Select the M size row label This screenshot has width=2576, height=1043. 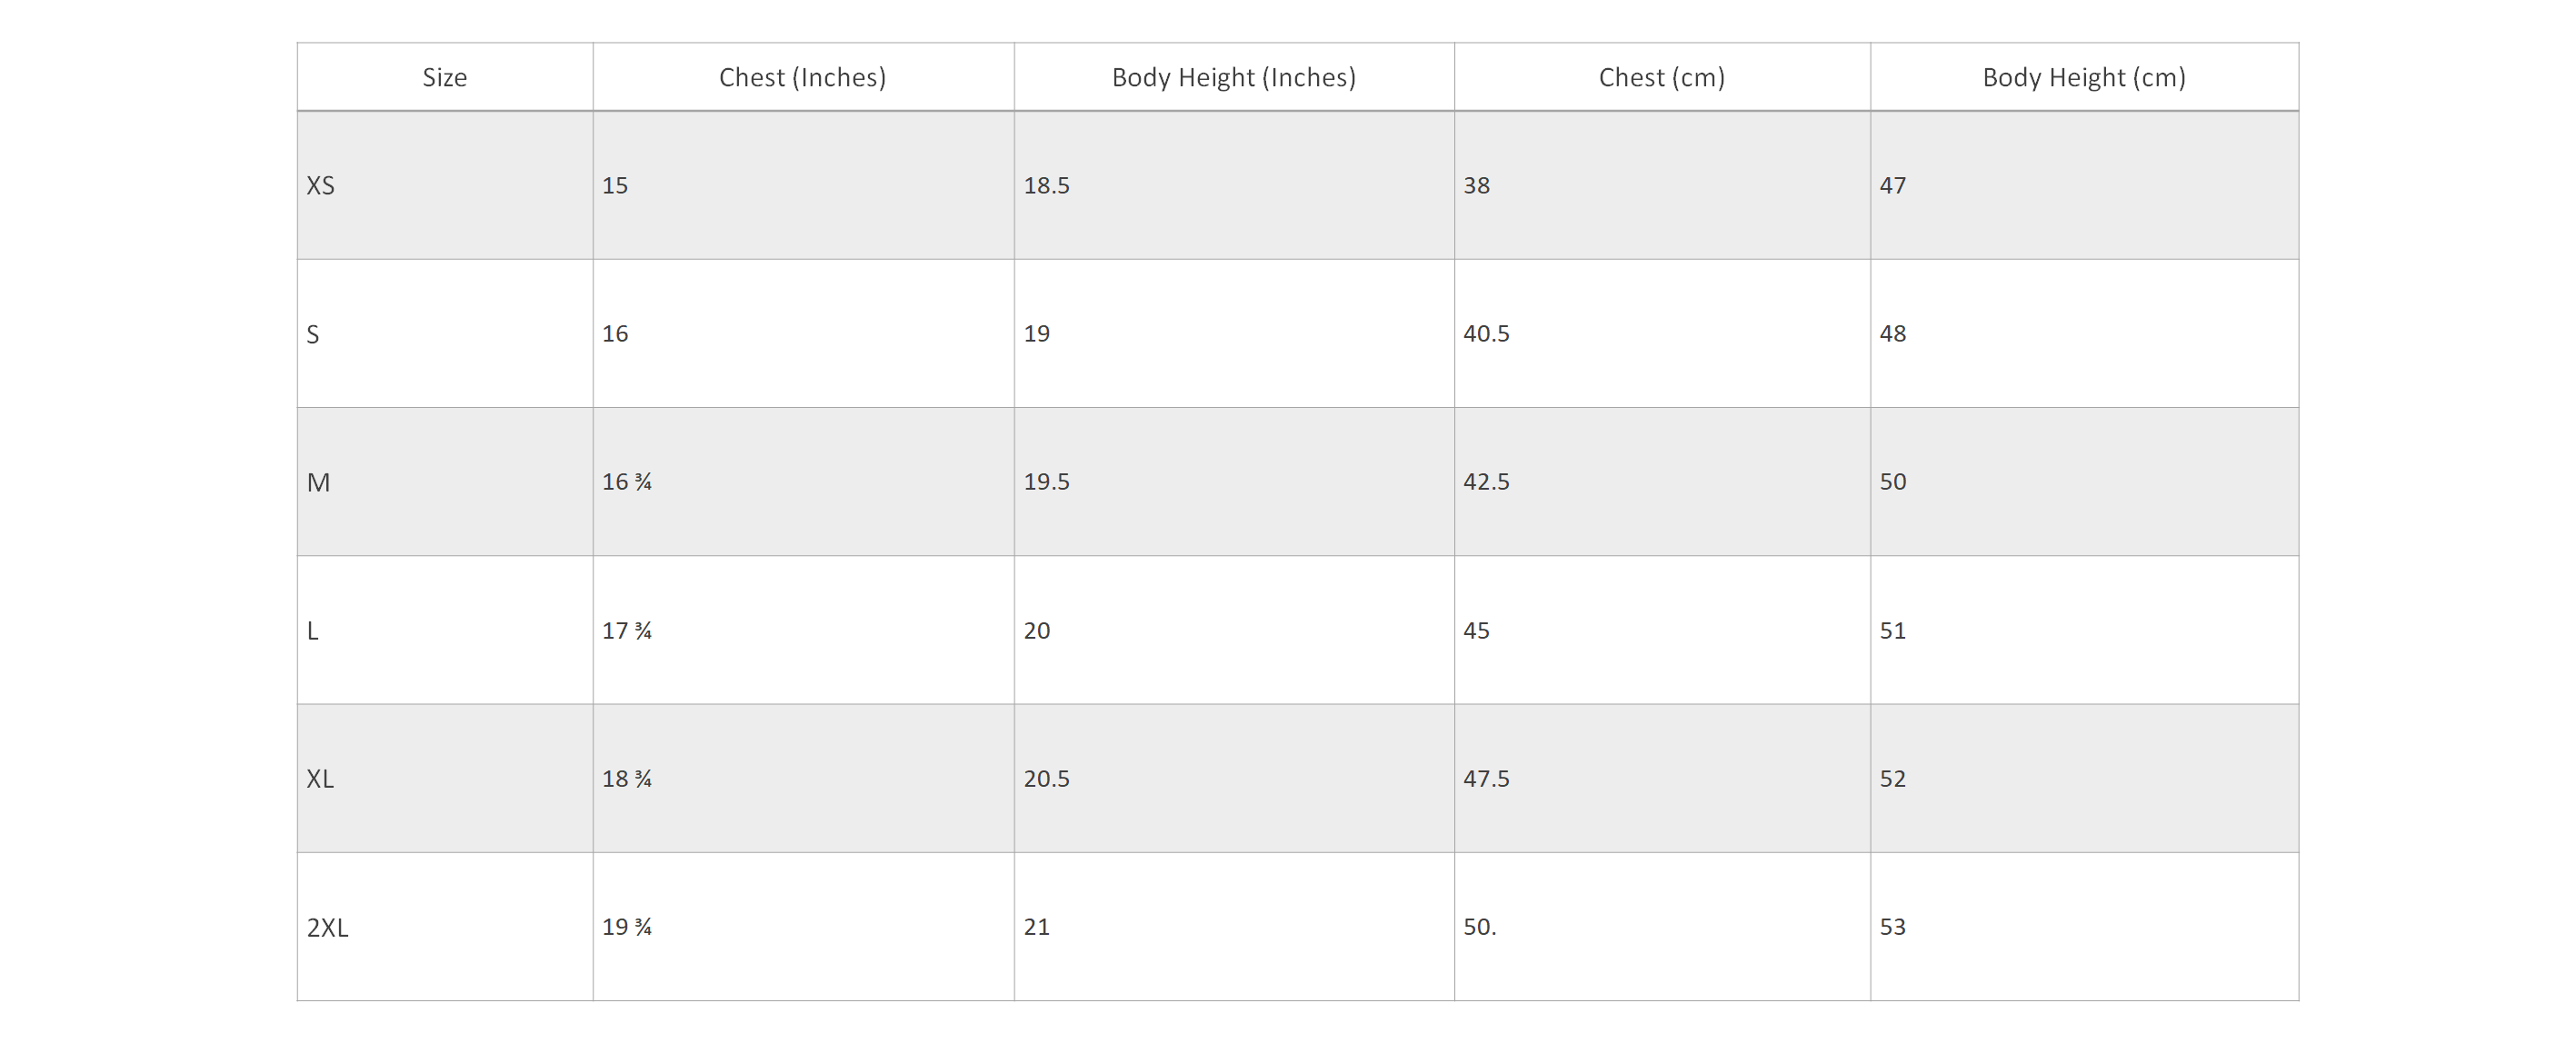(x=445, y=482)
